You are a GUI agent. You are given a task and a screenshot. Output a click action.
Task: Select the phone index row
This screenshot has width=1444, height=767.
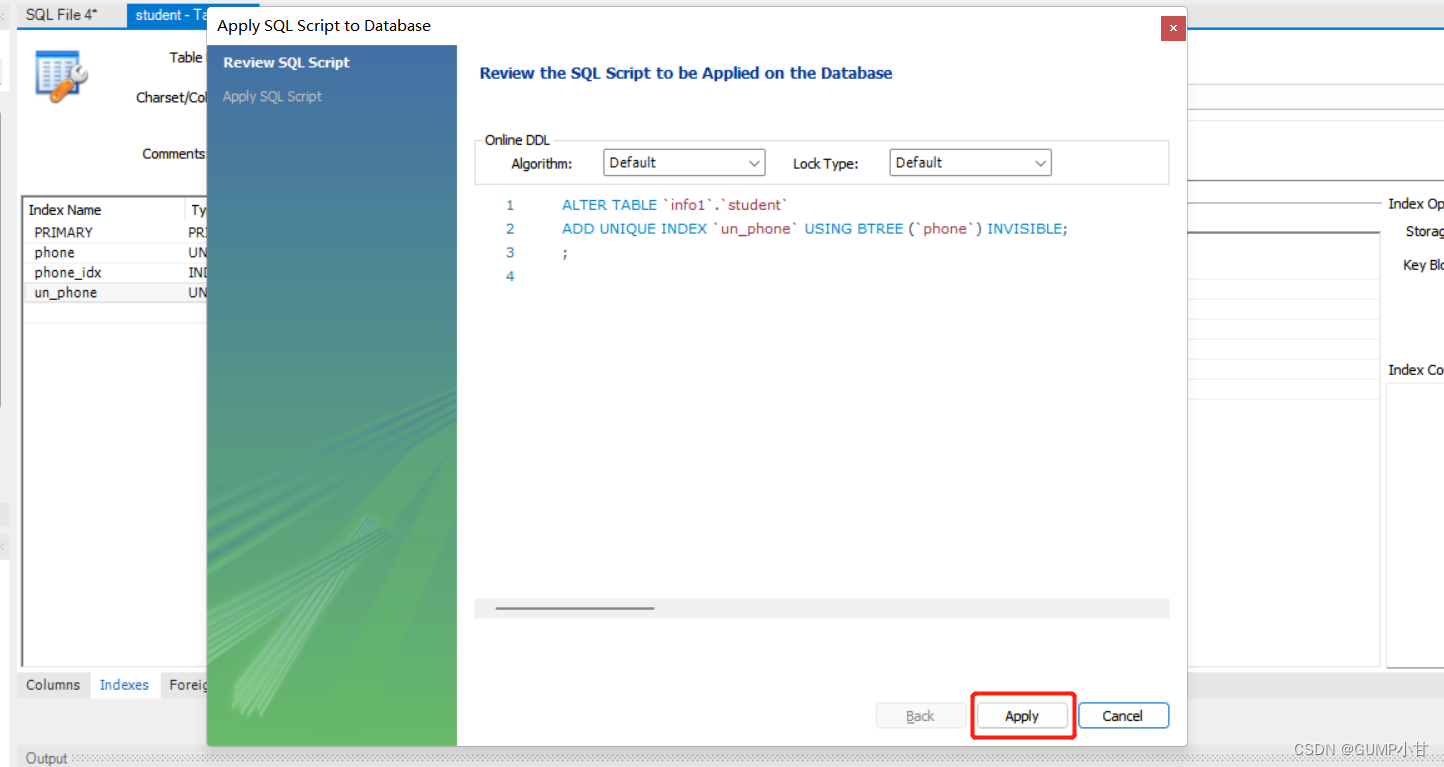coord(115,252)
